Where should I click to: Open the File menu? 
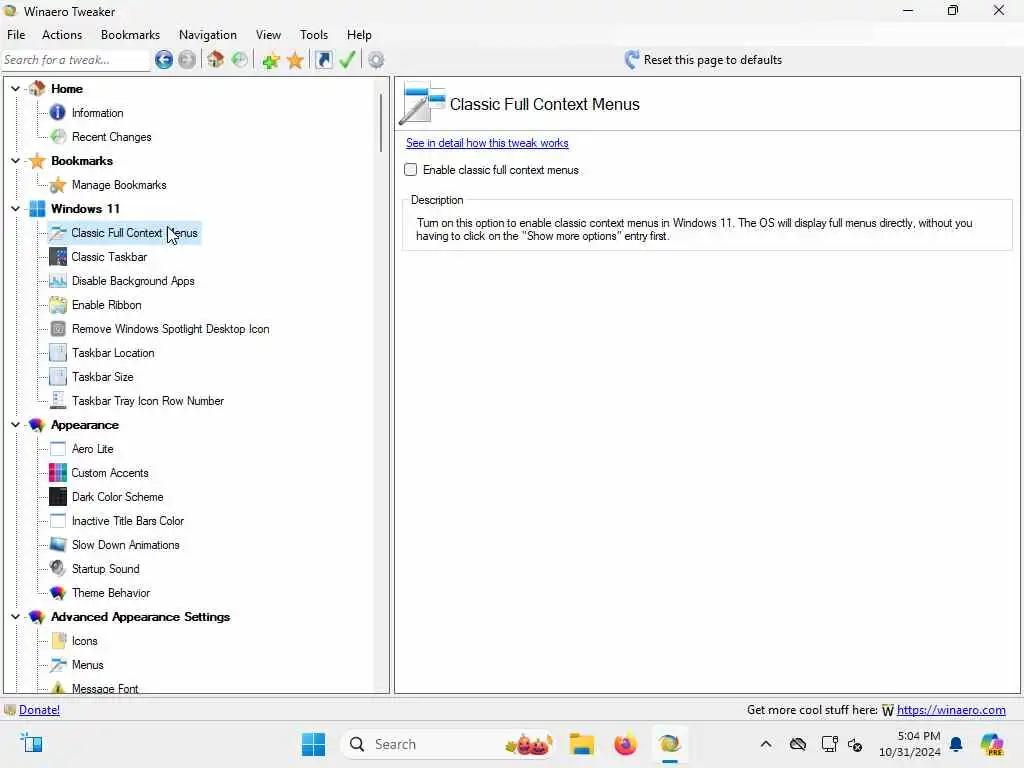(16, 35)
